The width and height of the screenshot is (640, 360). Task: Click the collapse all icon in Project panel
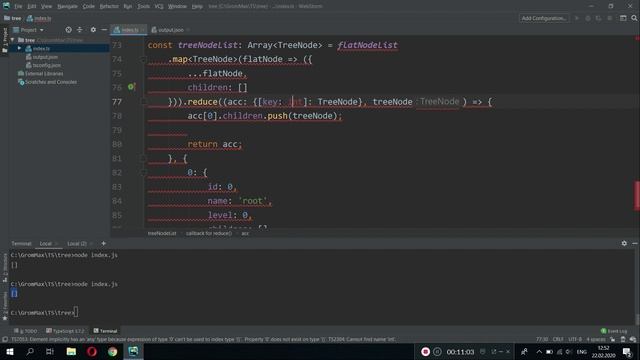80,30
